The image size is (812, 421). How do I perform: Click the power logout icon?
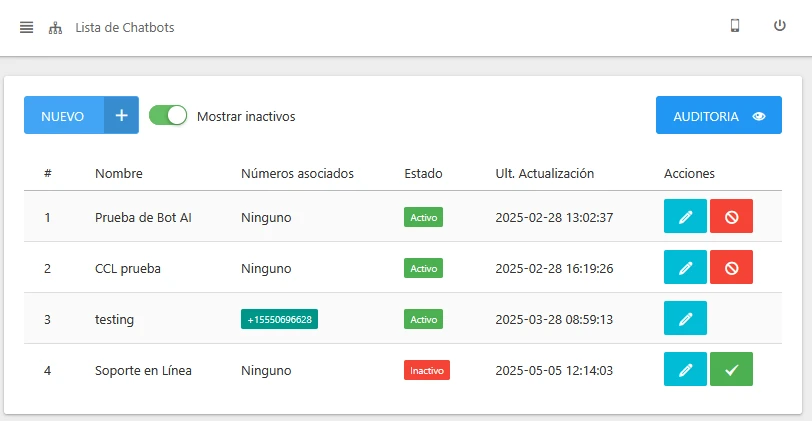[x=780, y=26]
